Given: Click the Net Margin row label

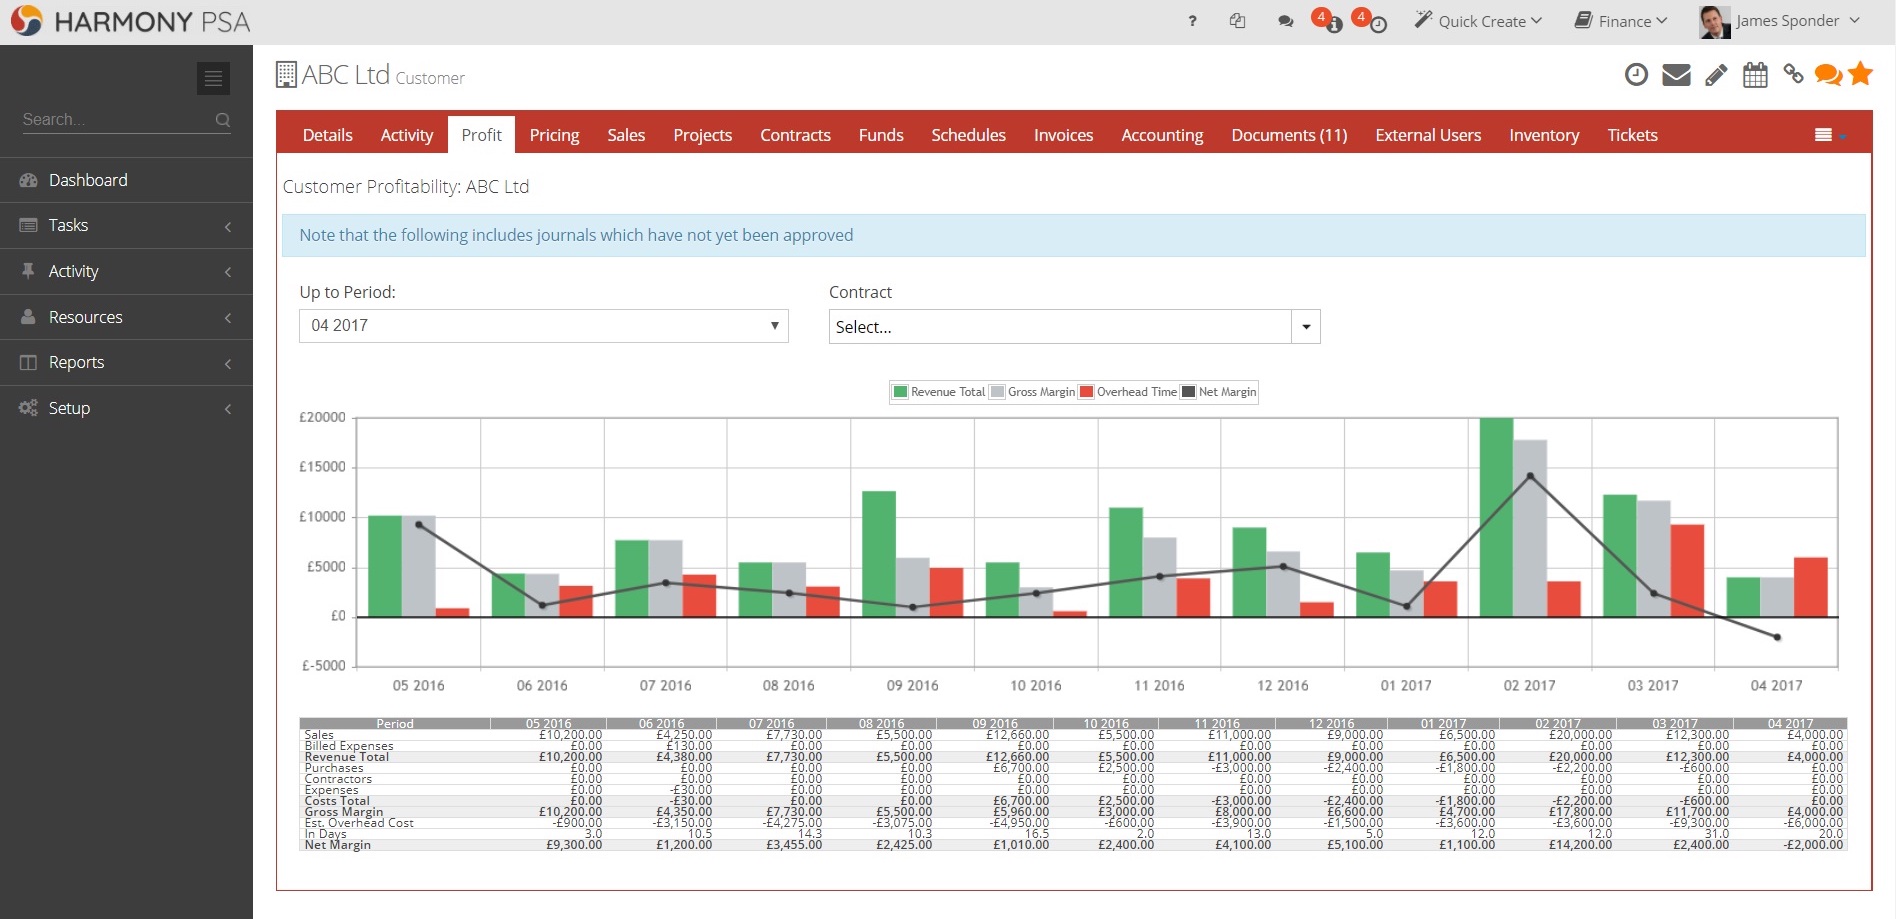Looking at the screenshot, I should pos(338,845).
